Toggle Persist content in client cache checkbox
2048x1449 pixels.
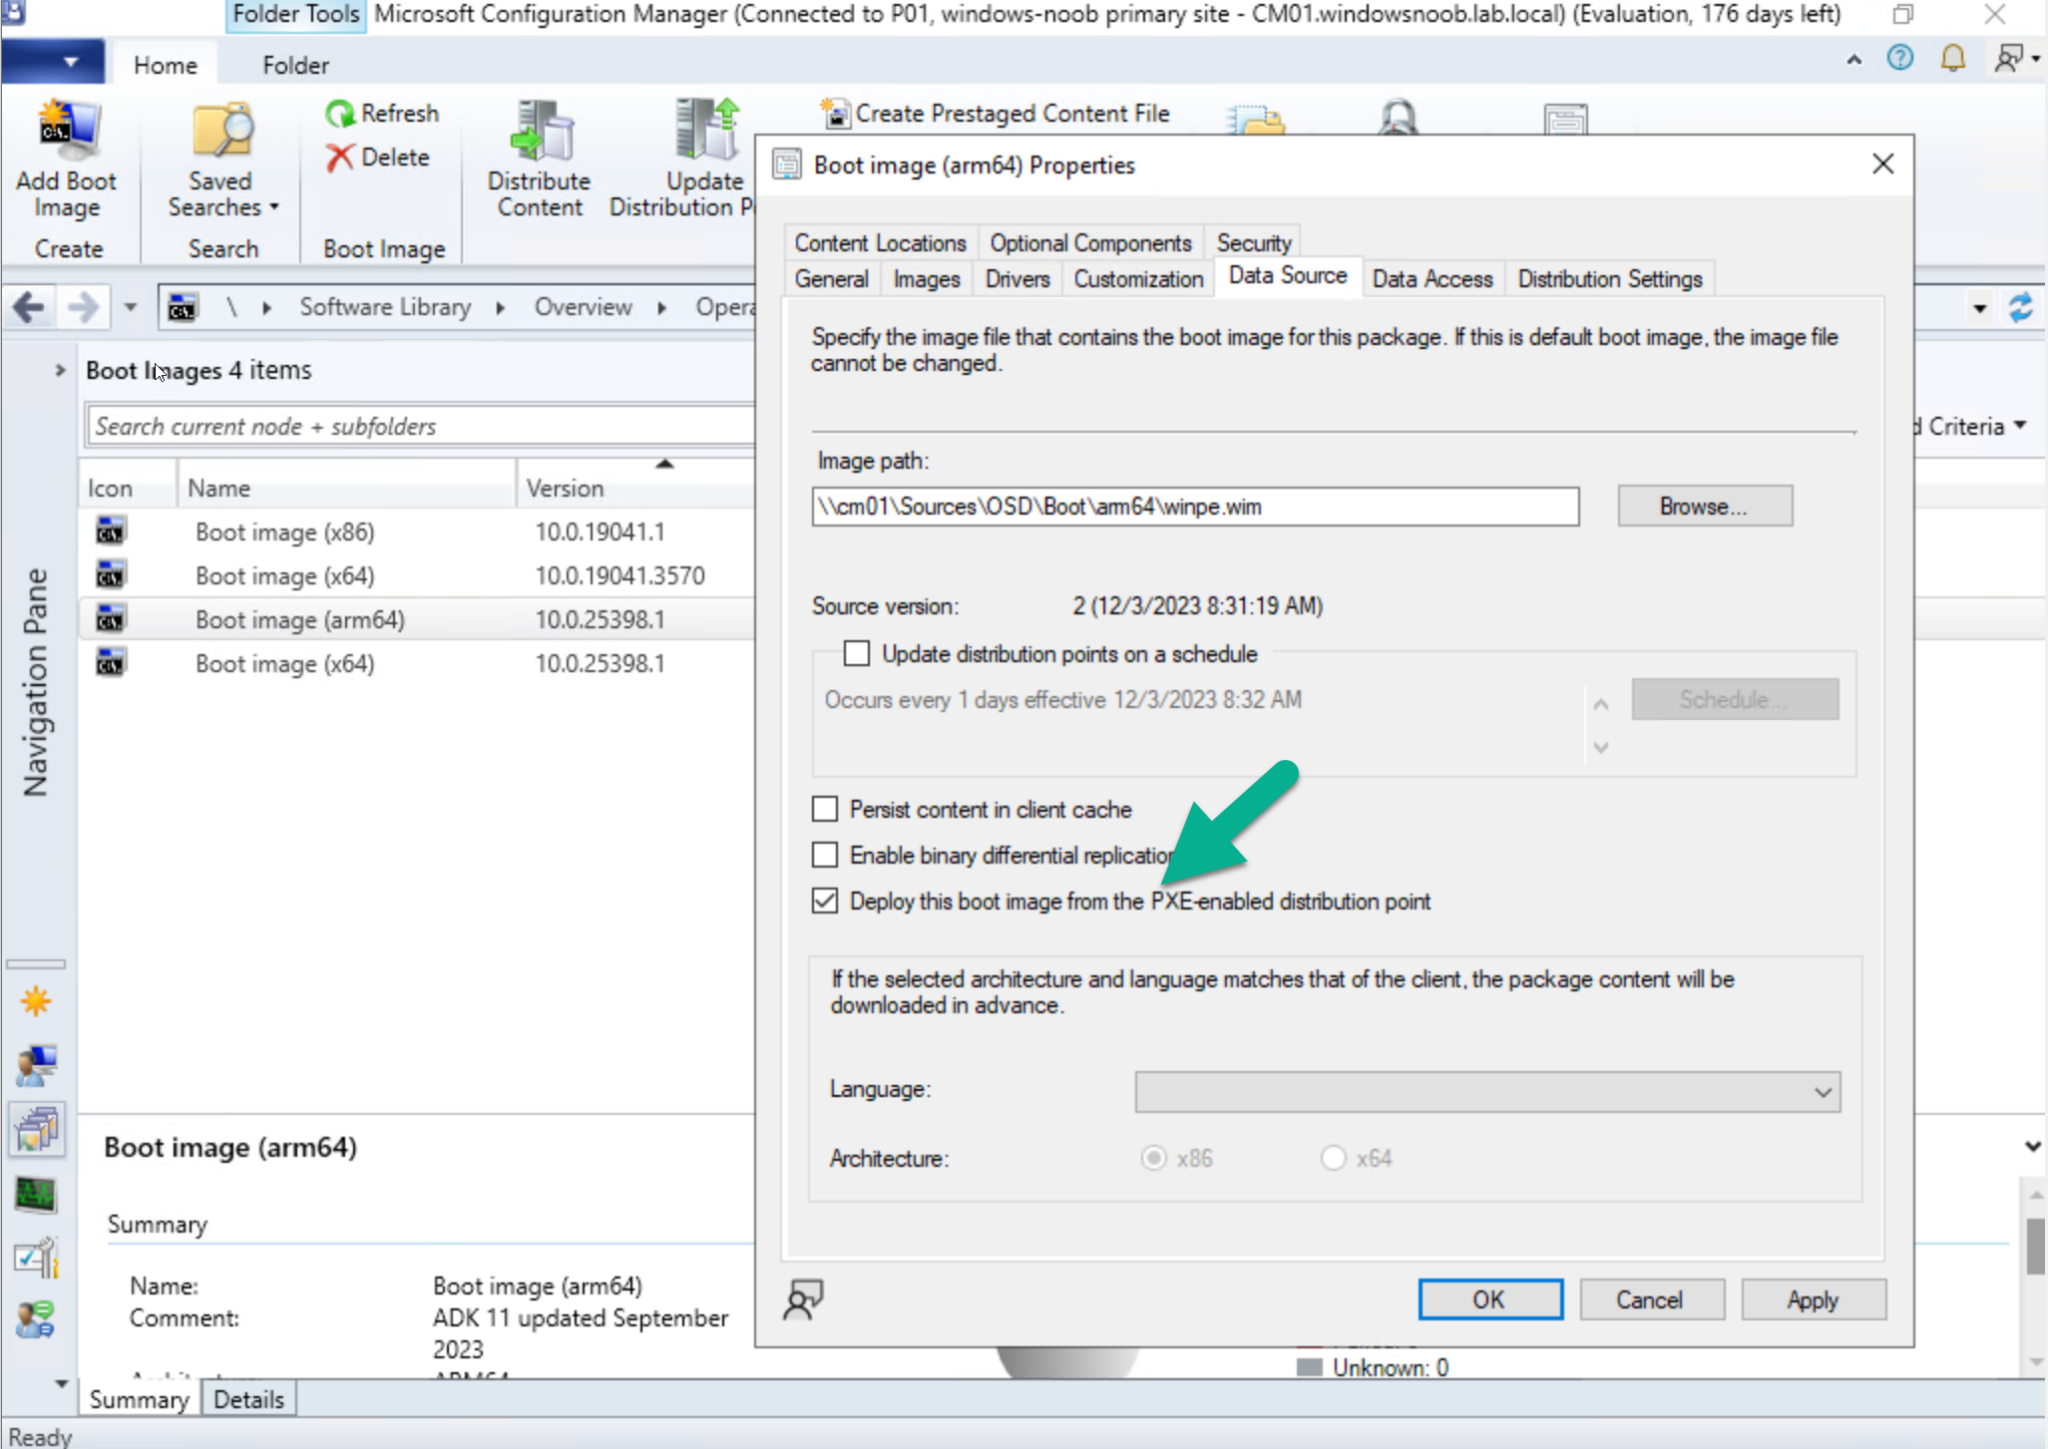tap(826, 809)
